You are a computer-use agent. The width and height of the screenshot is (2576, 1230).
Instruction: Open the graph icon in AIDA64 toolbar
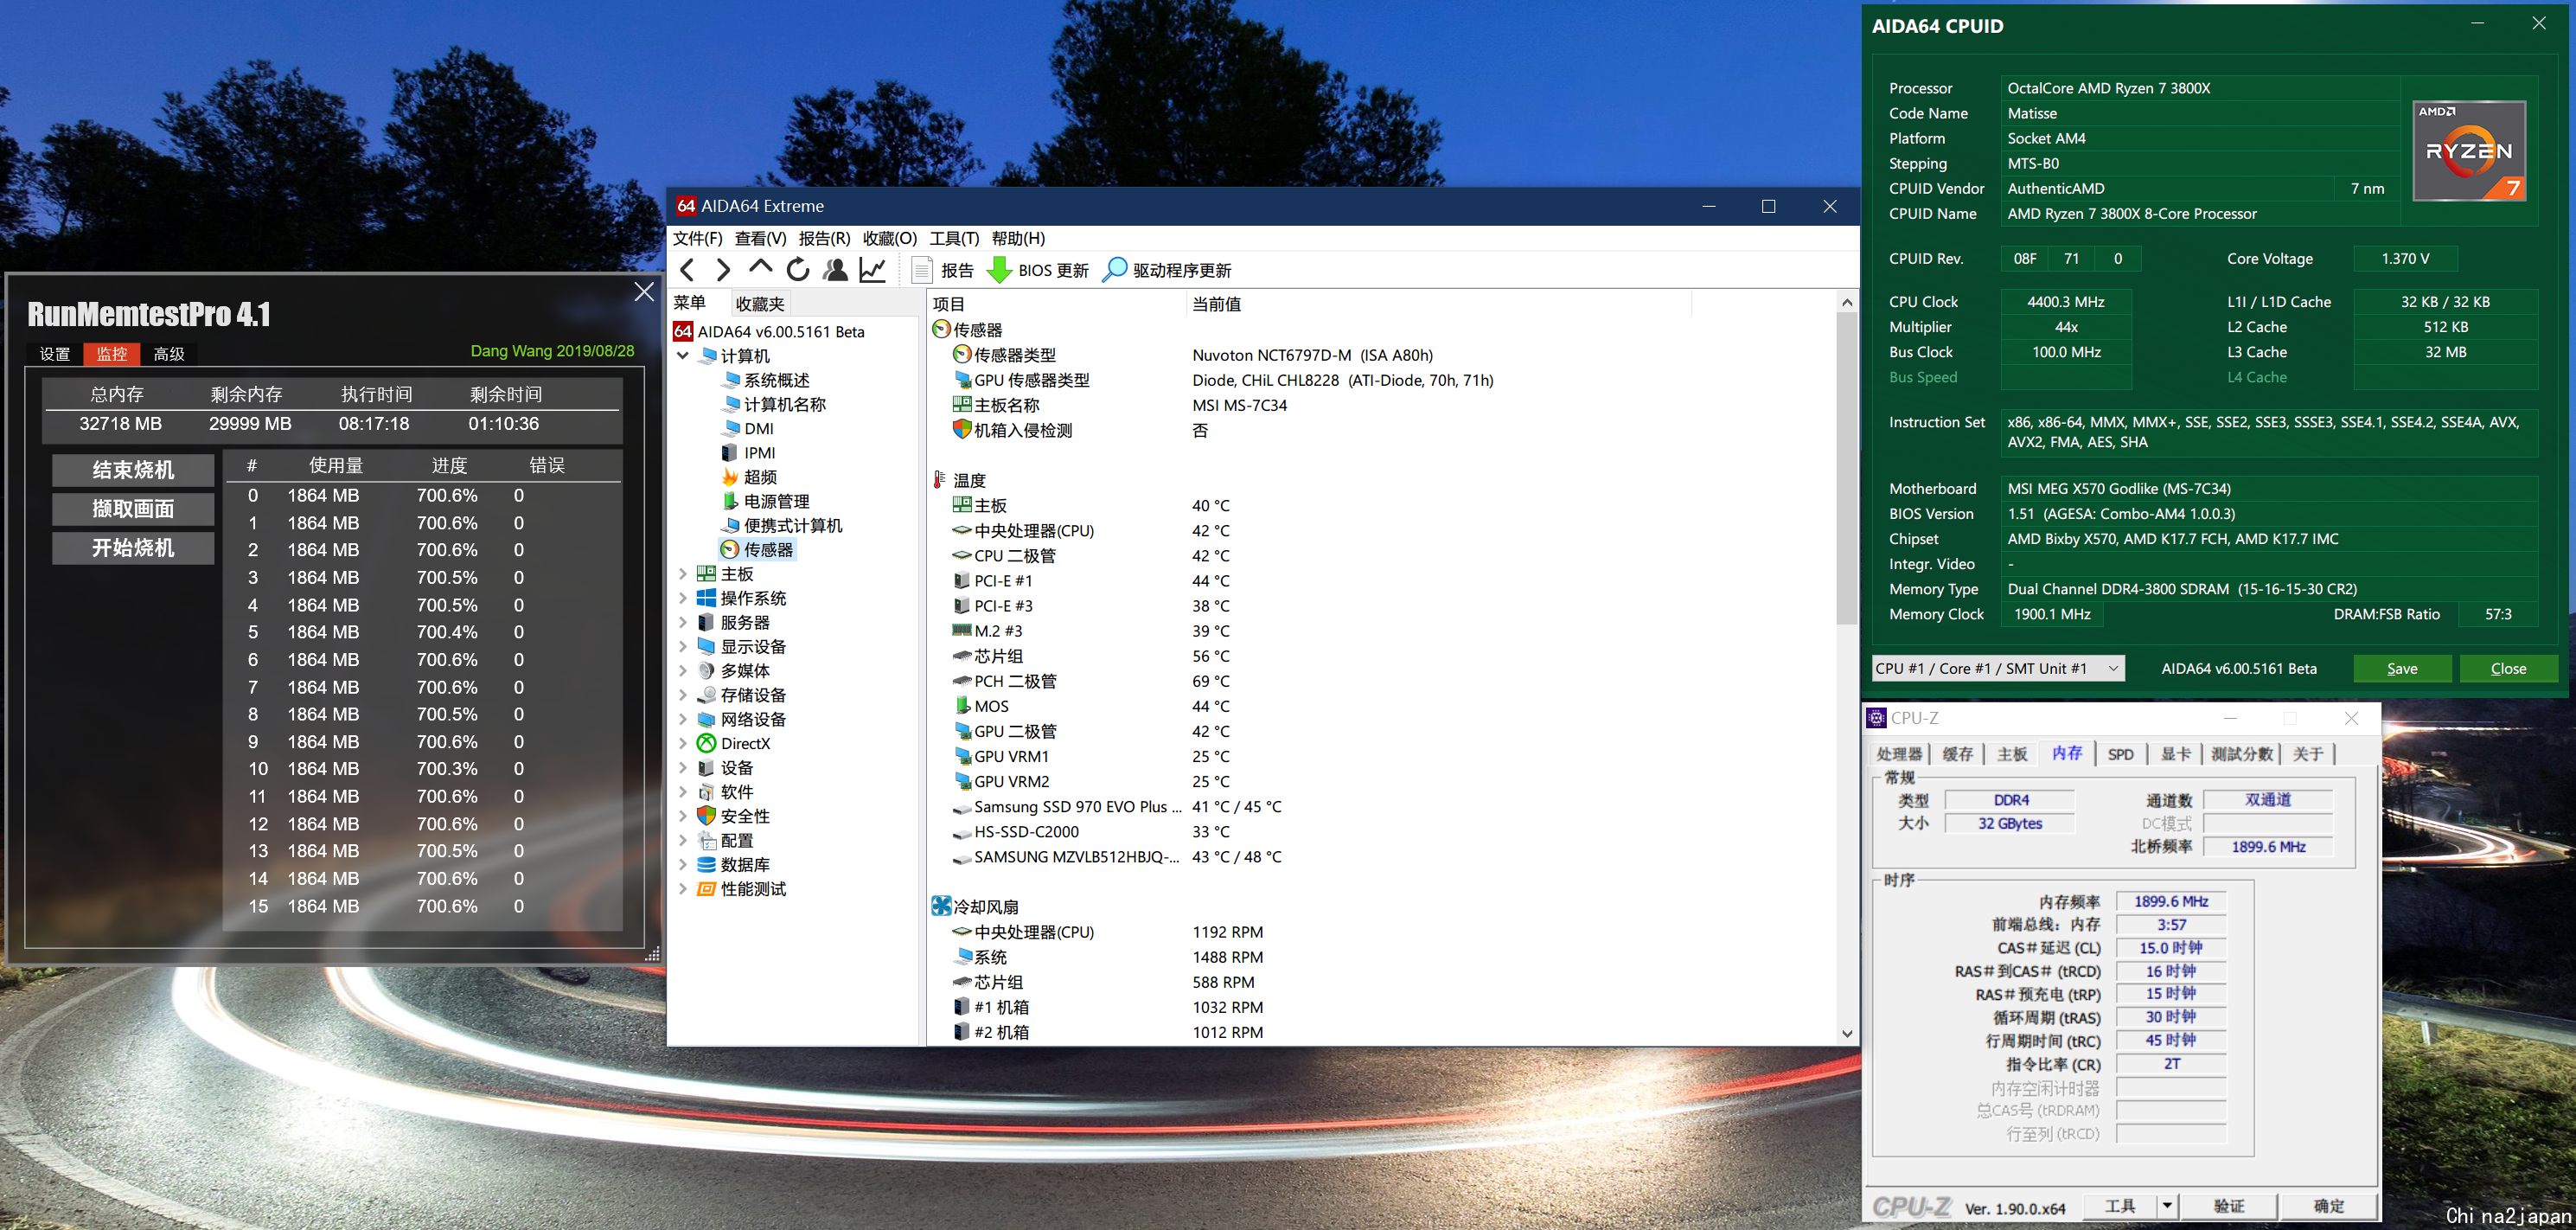[872, 270]
